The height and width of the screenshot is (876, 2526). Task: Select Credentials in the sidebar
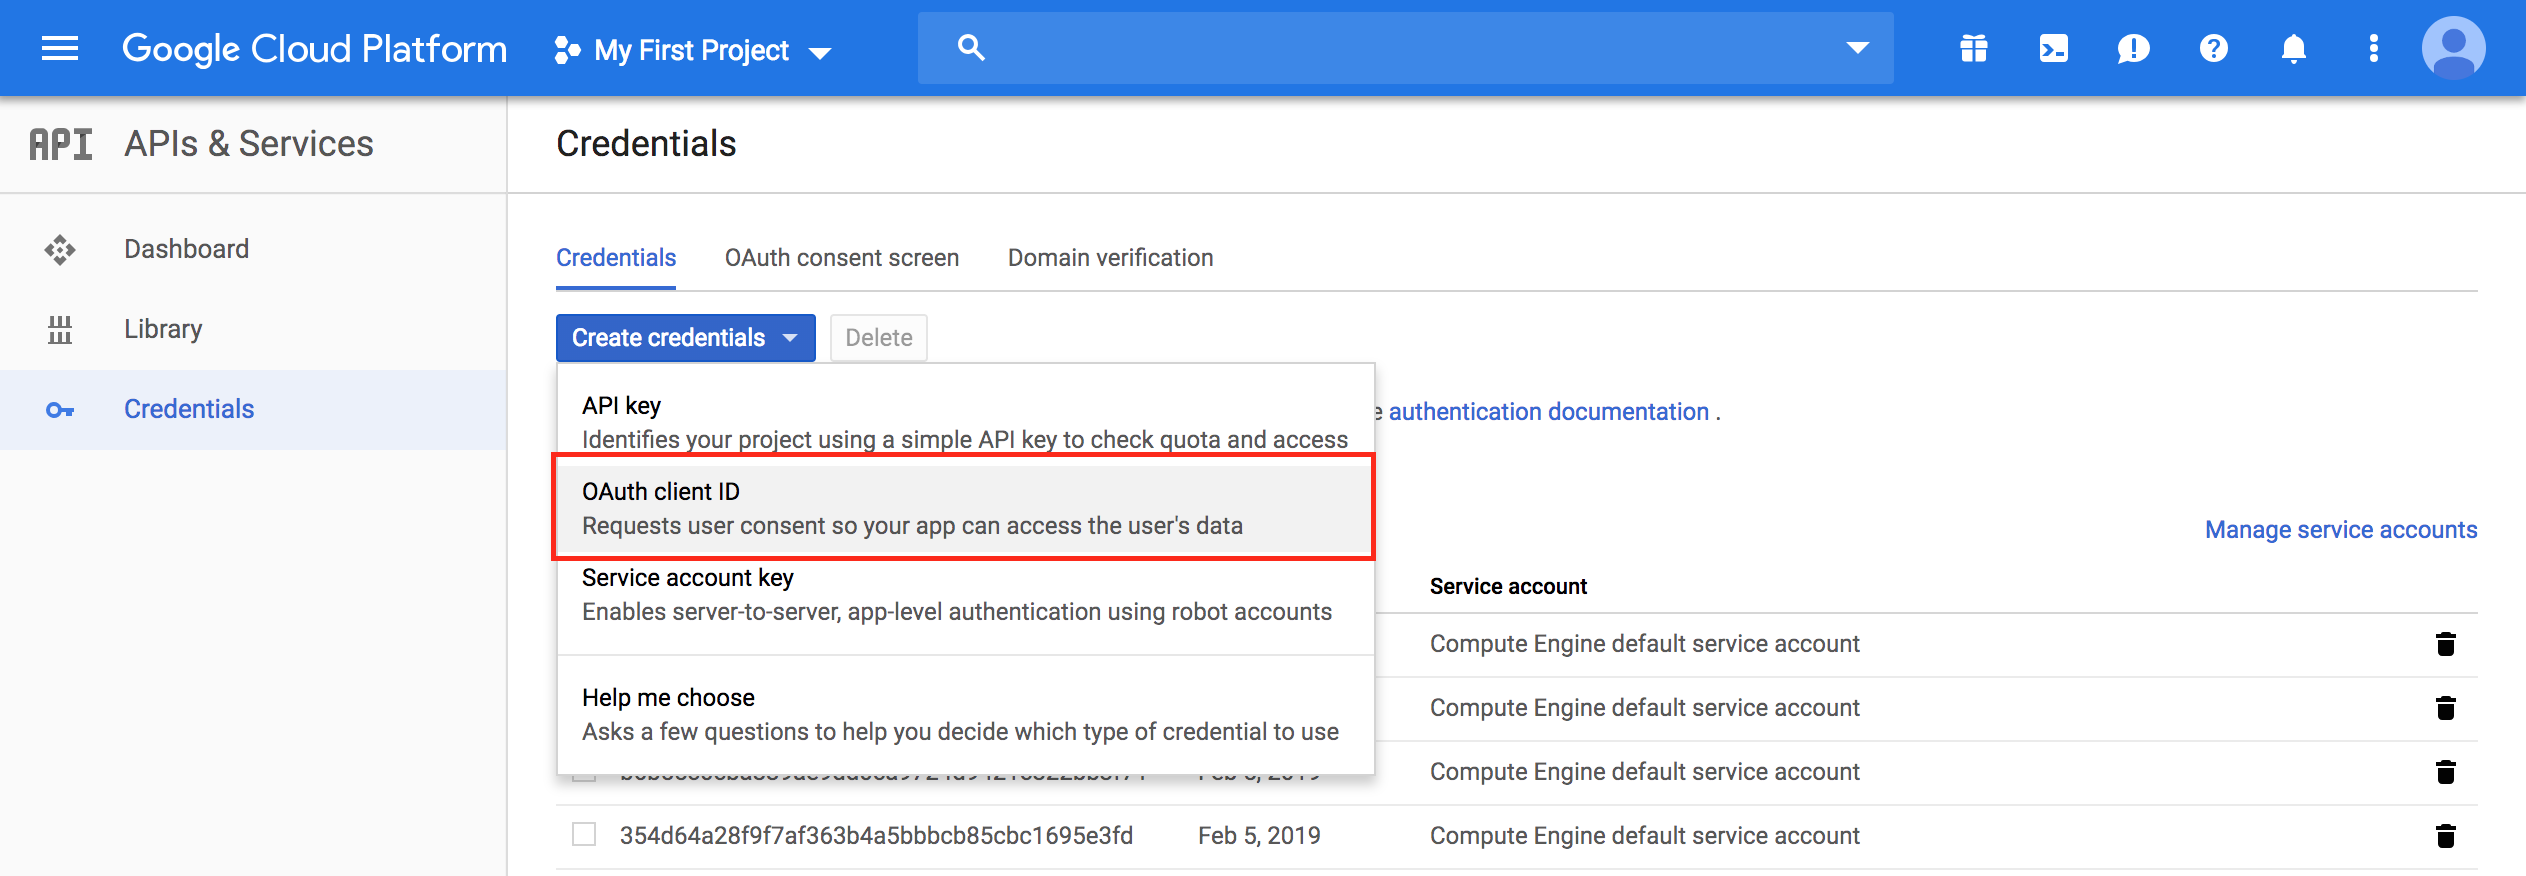coord(253,409)
